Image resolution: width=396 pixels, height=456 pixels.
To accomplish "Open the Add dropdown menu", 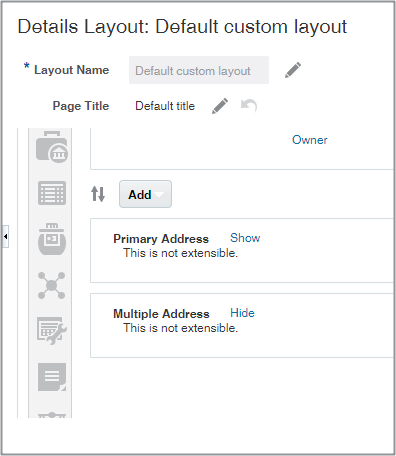I will click(x=145, y=194).
